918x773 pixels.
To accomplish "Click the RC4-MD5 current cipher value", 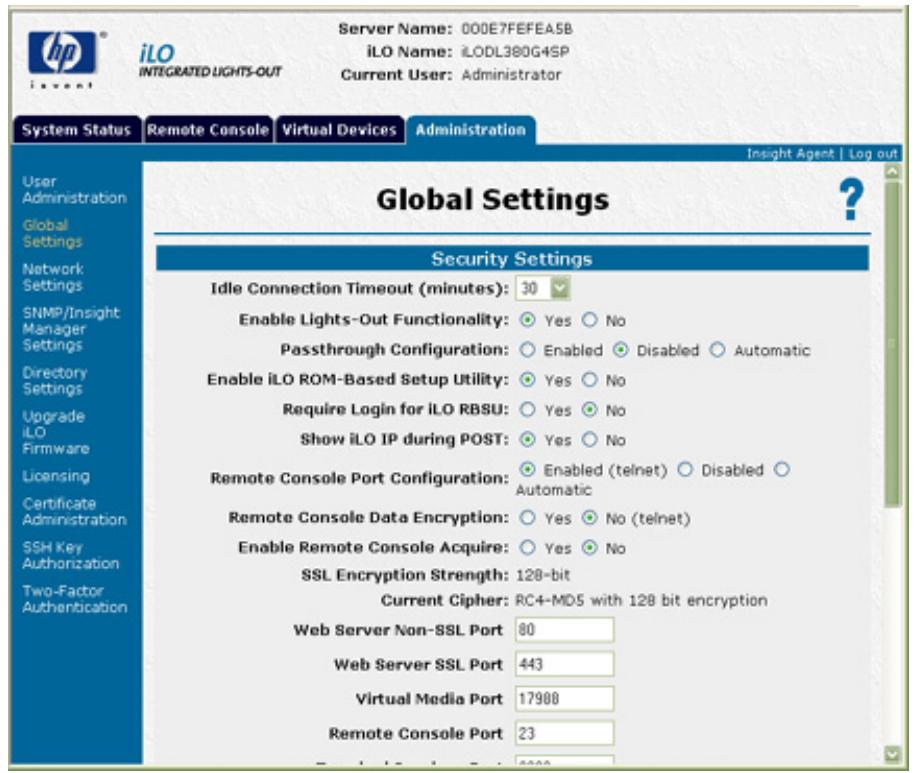I will [x=641, y=601].
